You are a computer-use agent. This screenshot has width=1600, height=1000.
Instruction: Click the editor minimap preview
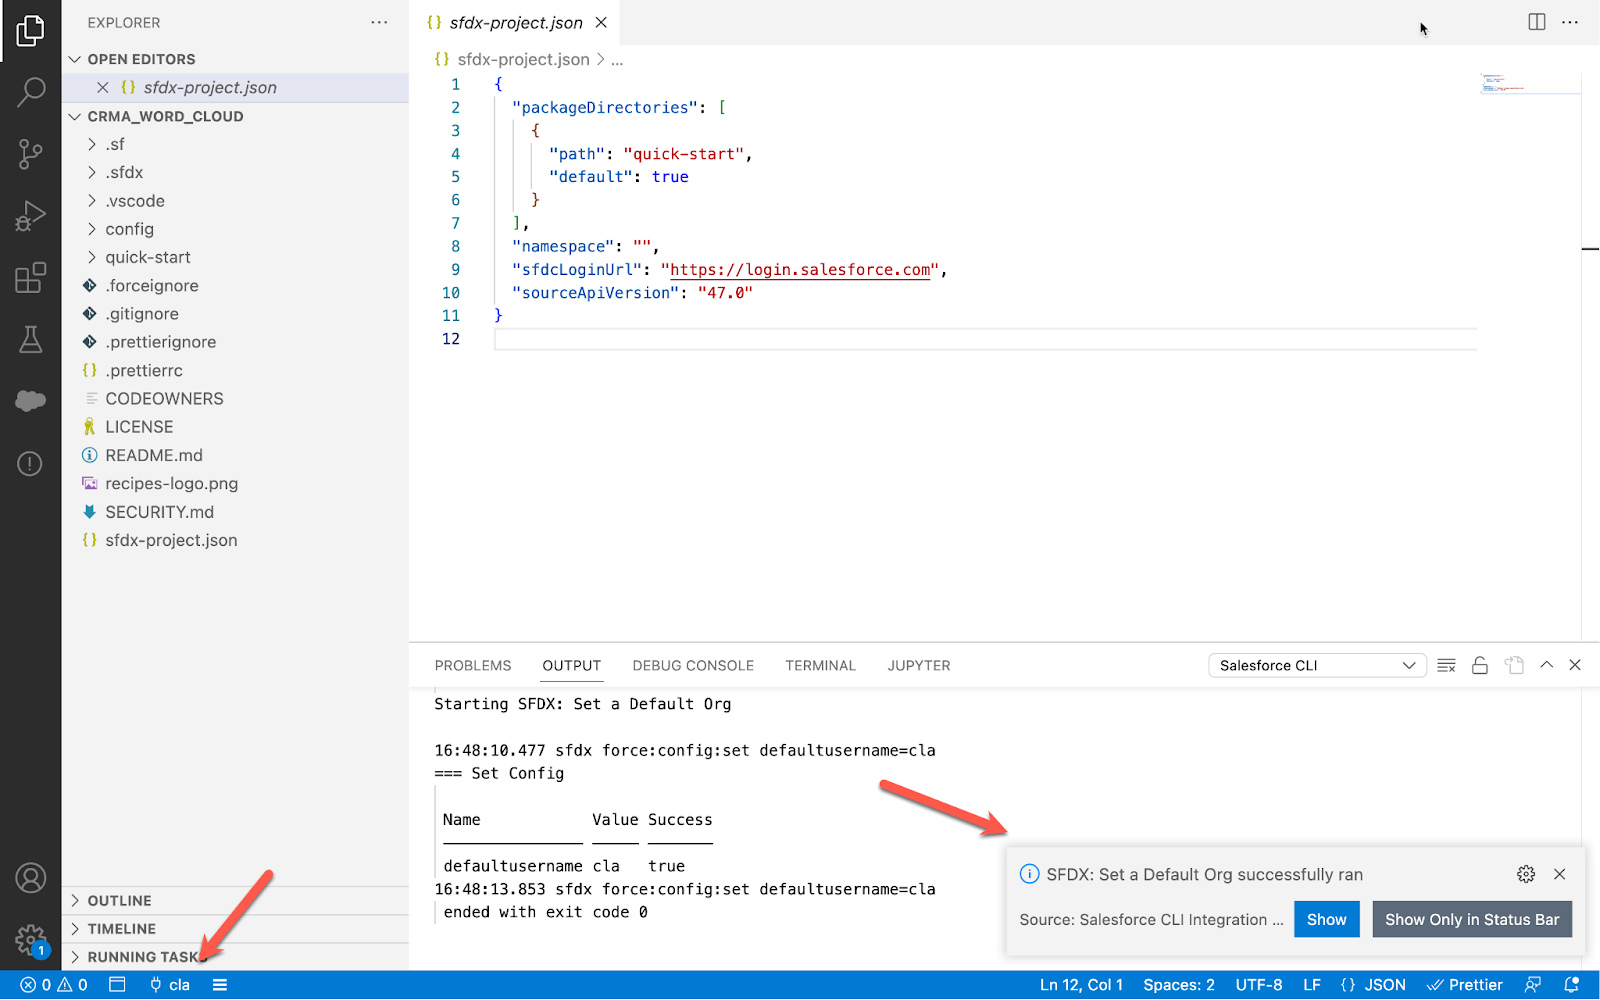pos(1530,83)
